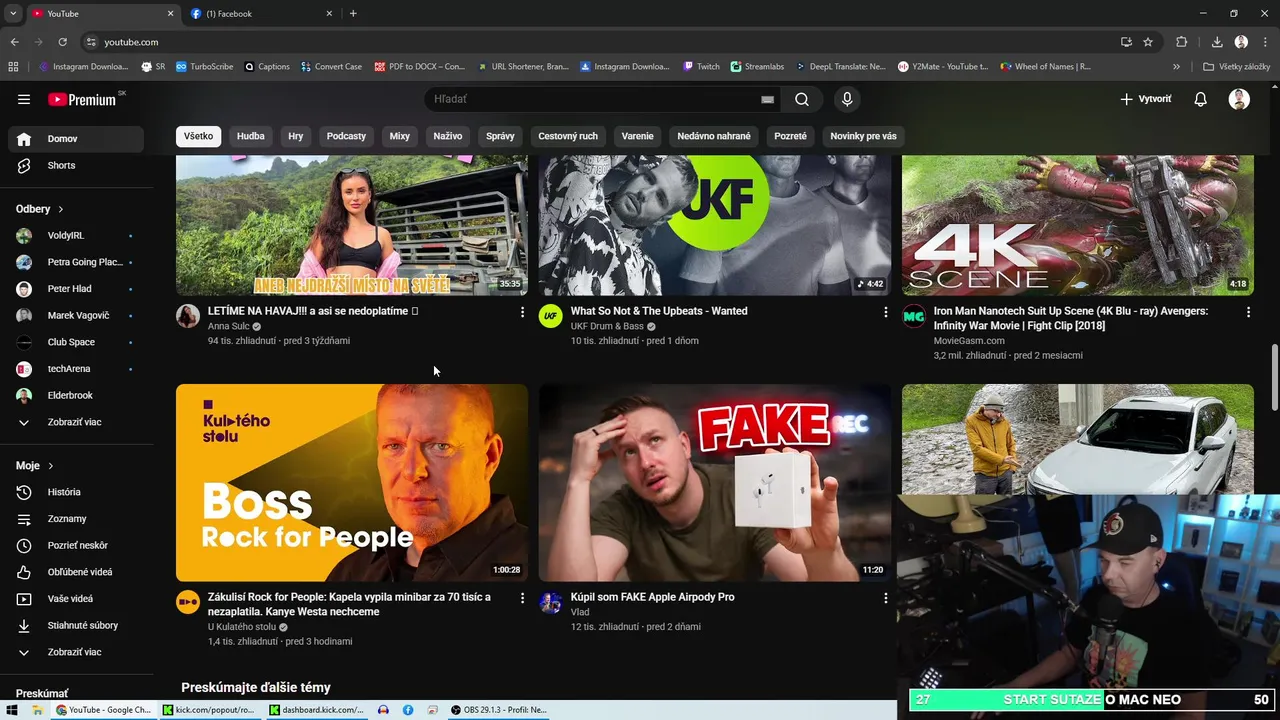
Task: Open the Twitch bookmark
Action: pyautogui.click(x=702, y=67)
